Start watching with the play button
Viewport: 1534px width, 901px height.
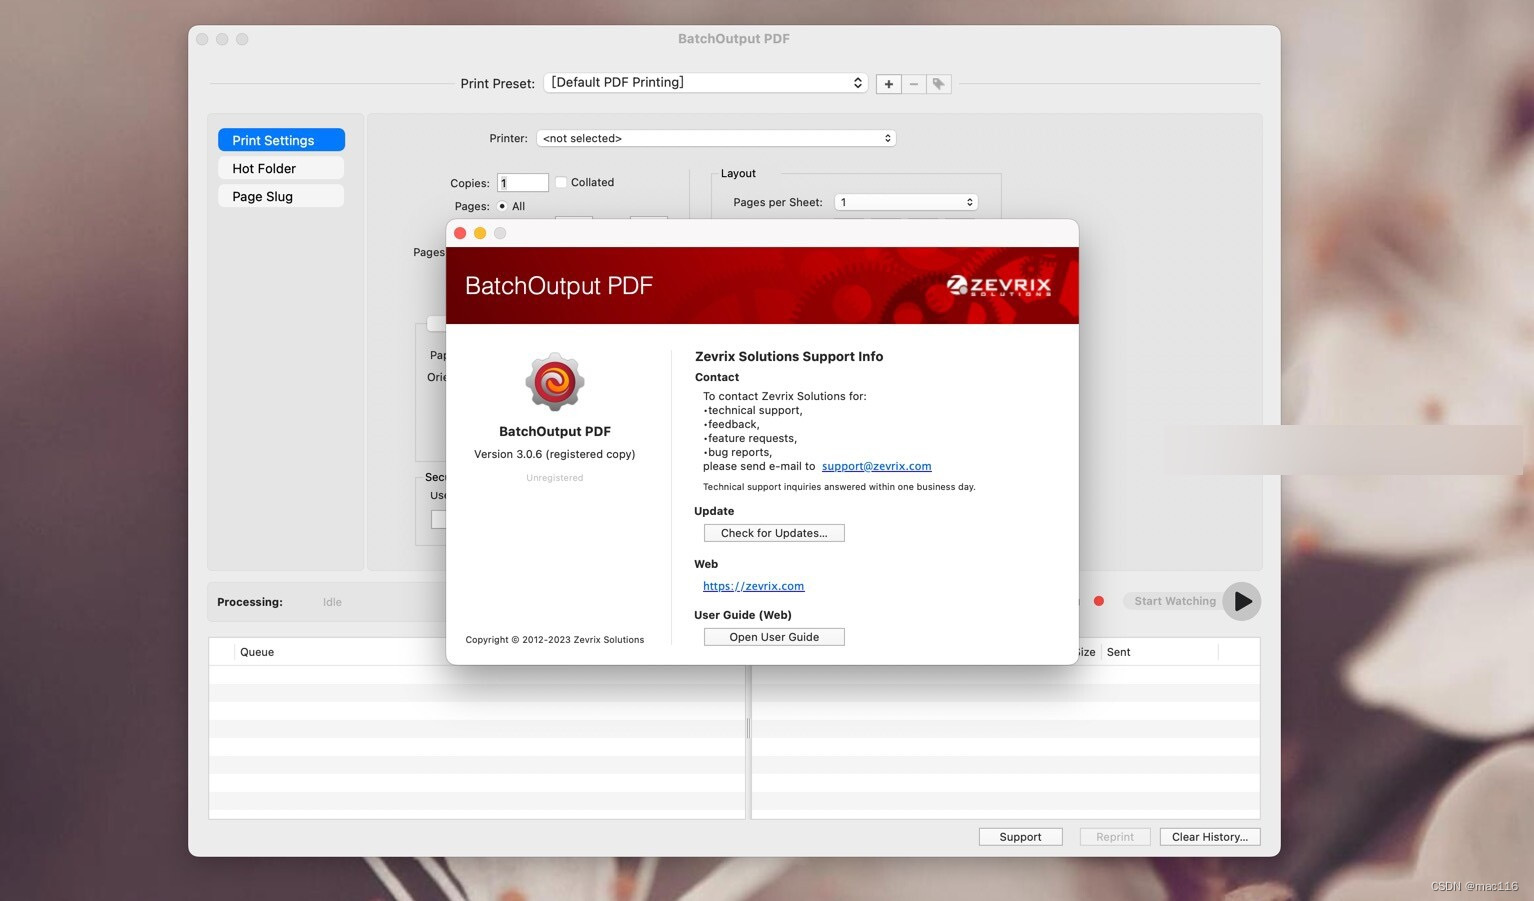[1242, 601]
